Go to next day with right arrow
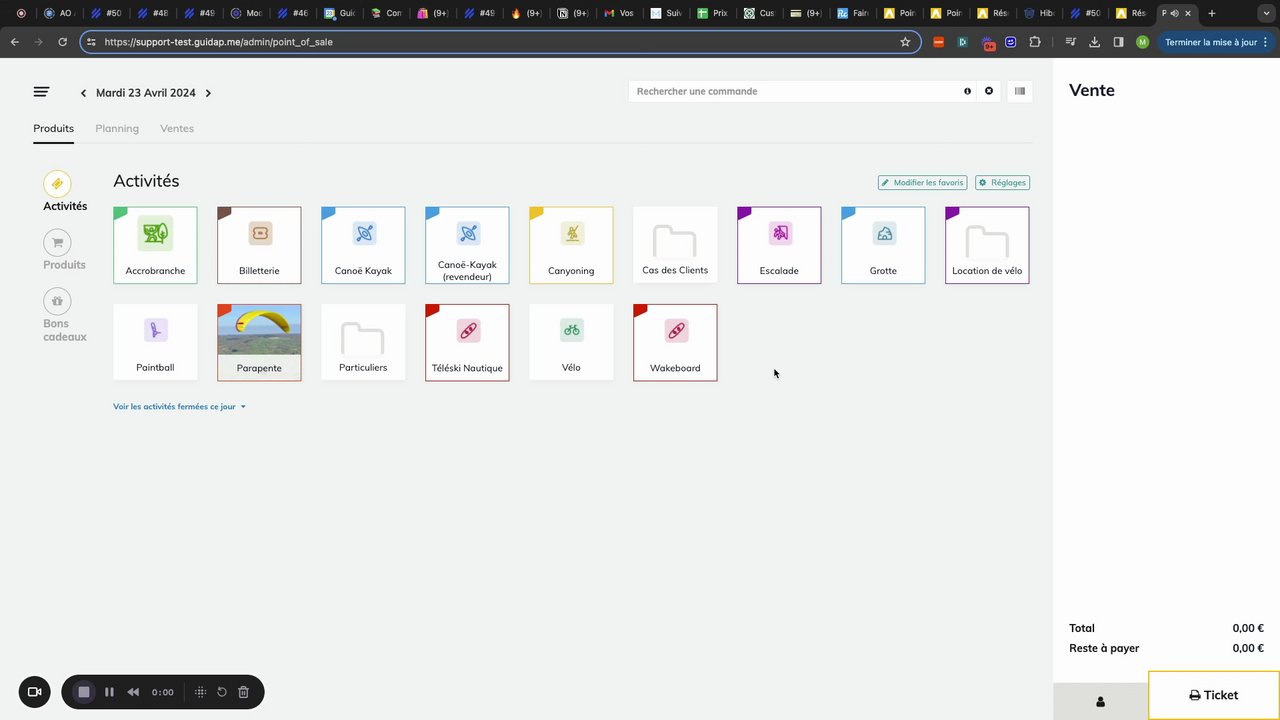 coord(208,93)
